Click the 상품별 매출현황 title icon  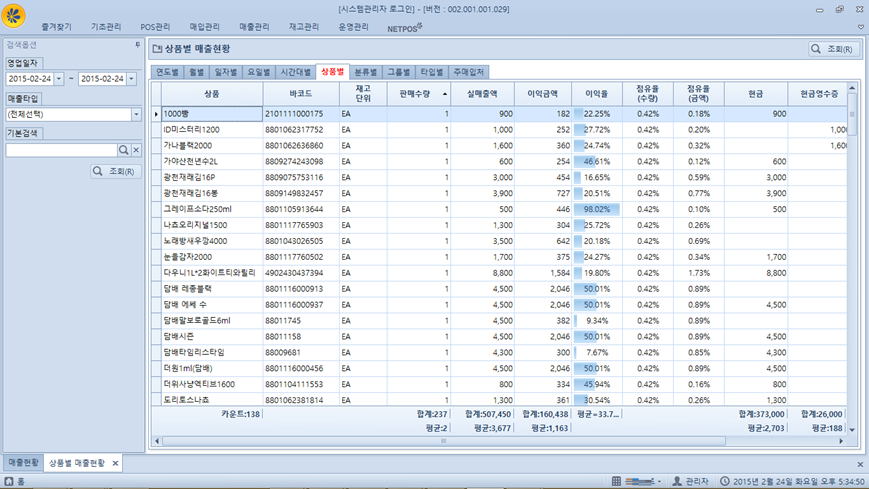tap(157, 49)
